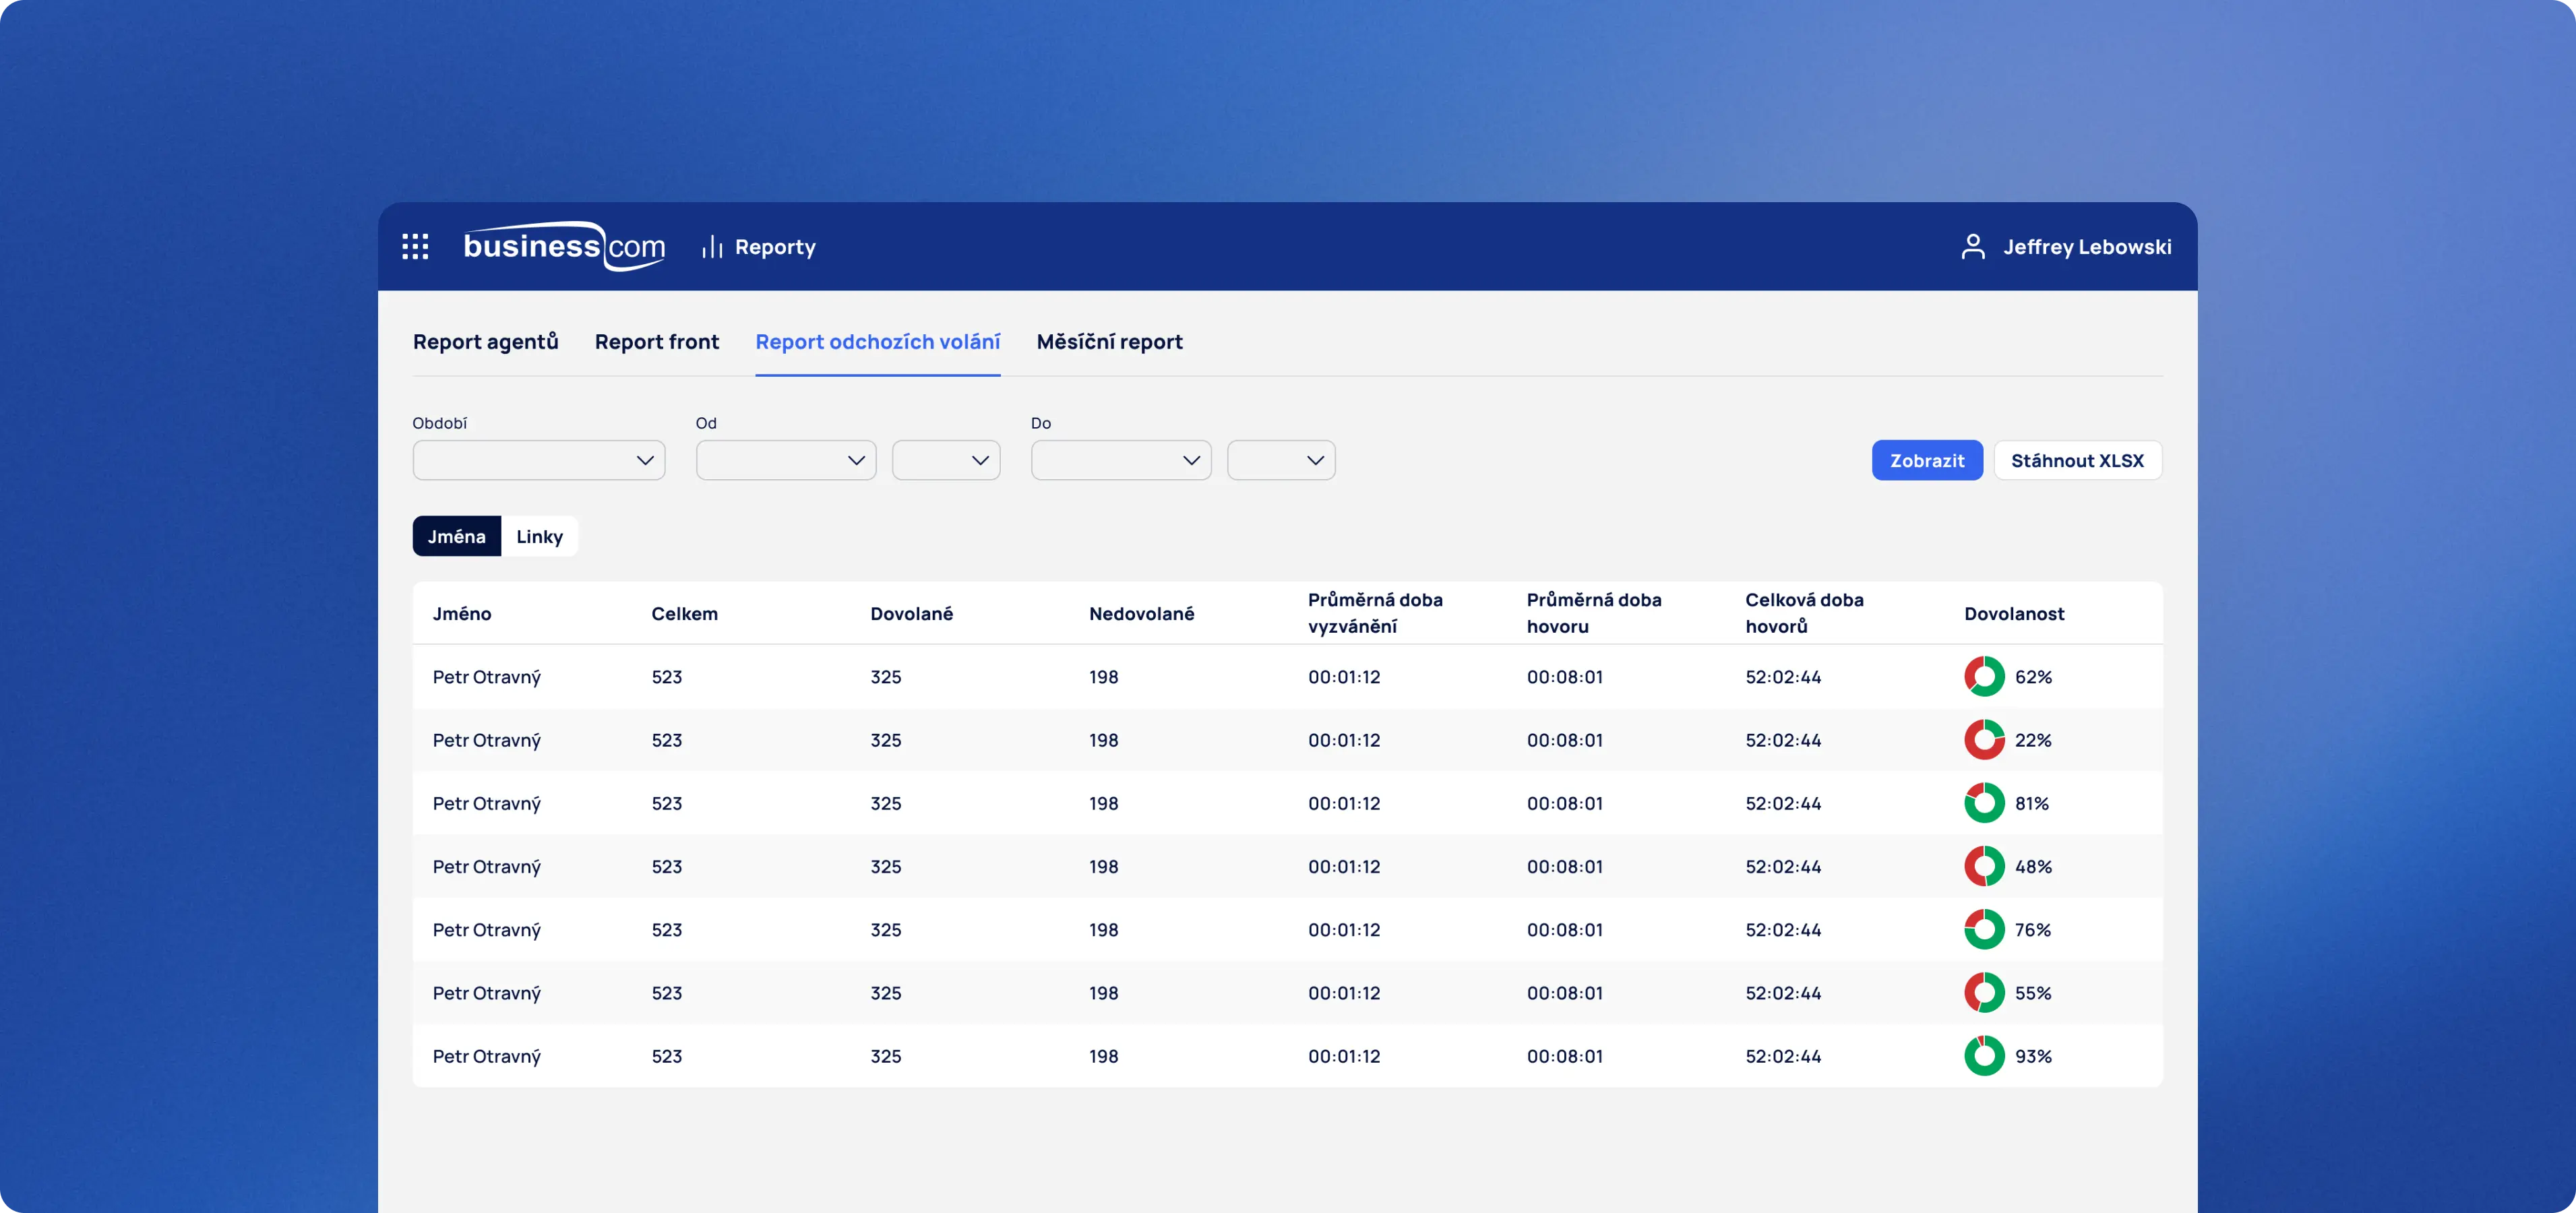The height and width of the screenshot is (1213, 2576).
Task: Click the 22% donut chart
Action: pyautogui.click(x=1984, y=740)
